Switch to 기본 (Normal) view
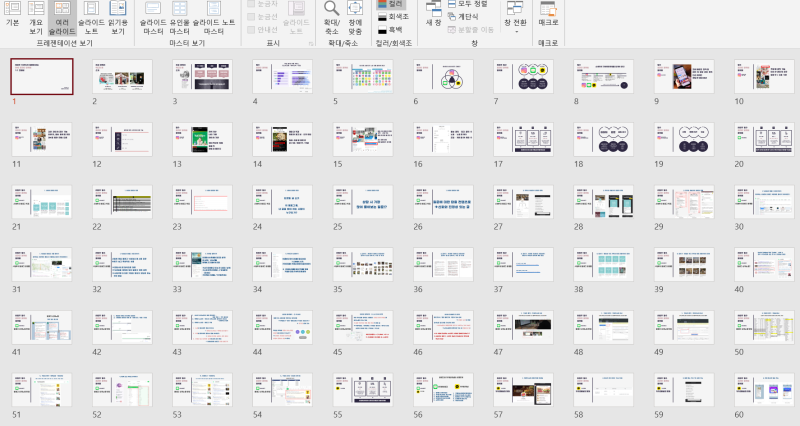 [13, 15]
